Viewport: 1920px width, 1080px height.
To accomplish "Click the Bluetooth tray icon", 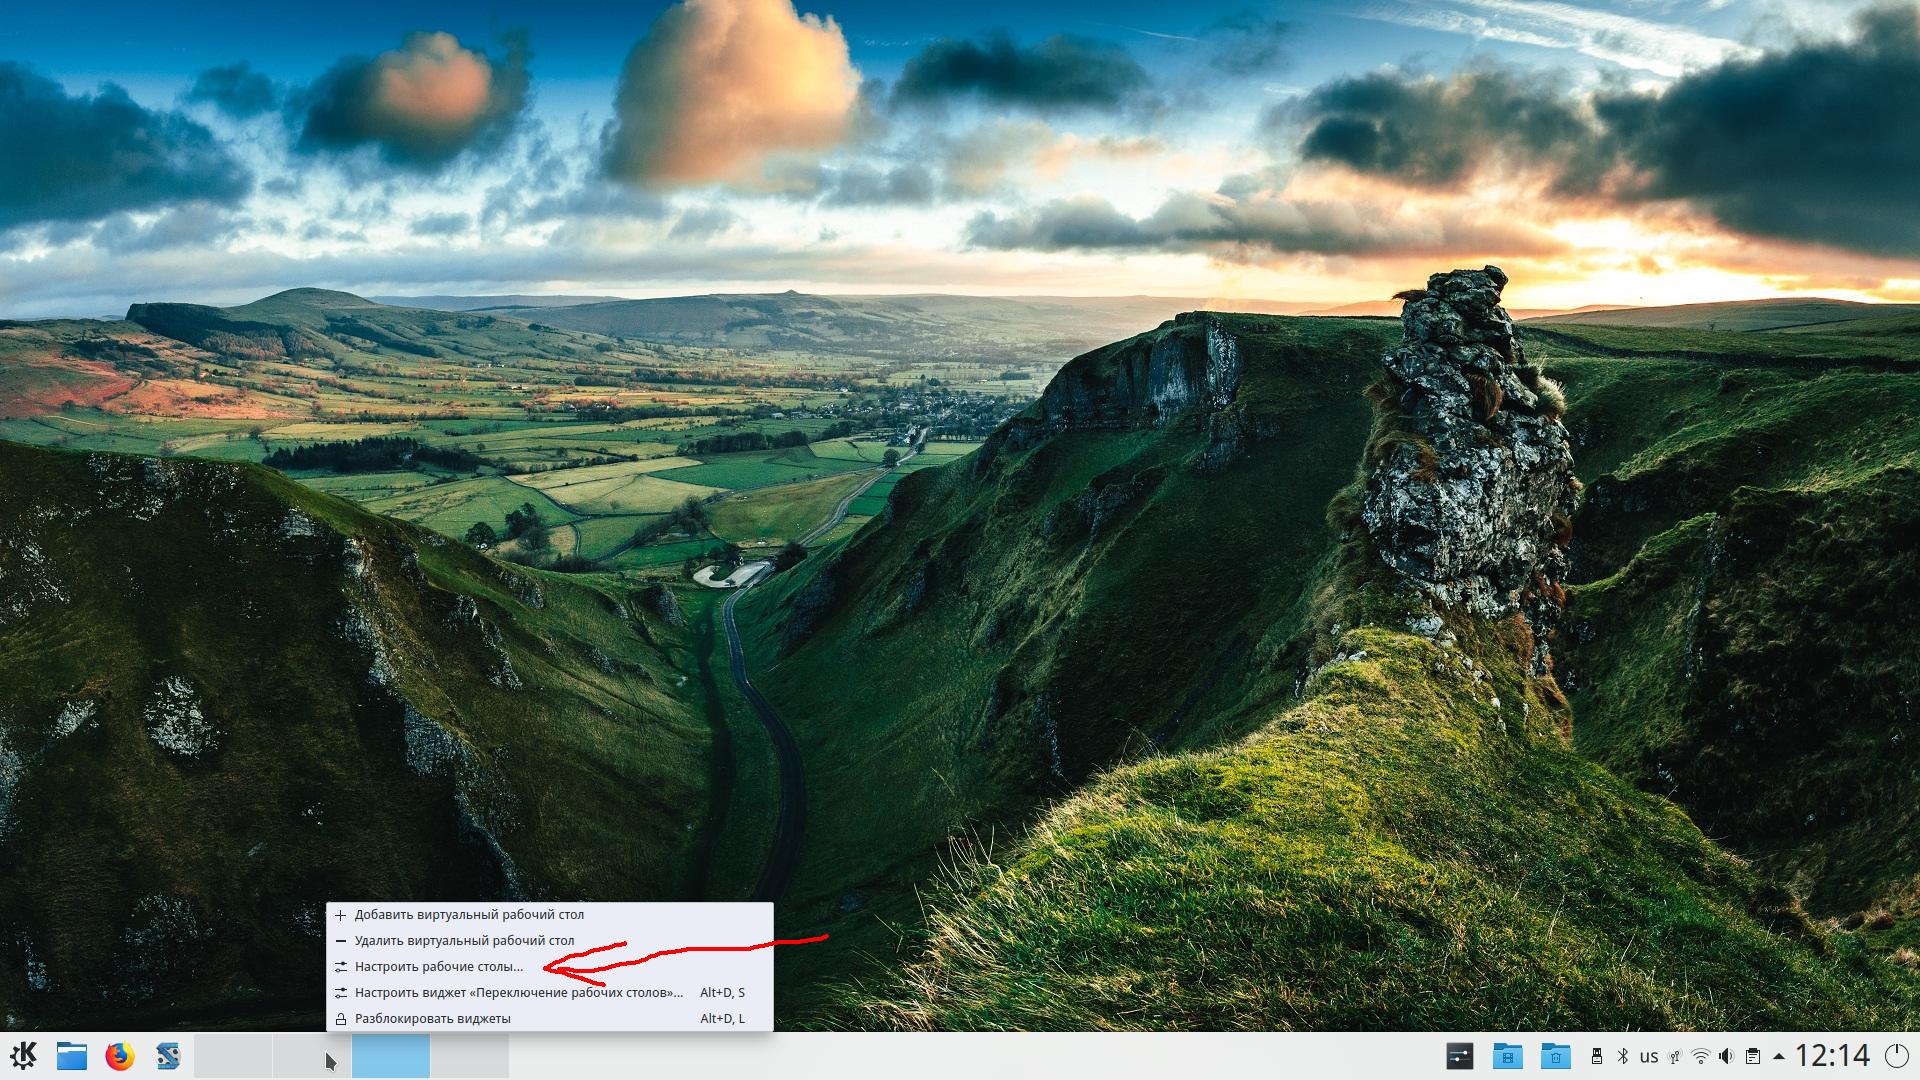I will pyautogui.click(x=1623, y=1056).
